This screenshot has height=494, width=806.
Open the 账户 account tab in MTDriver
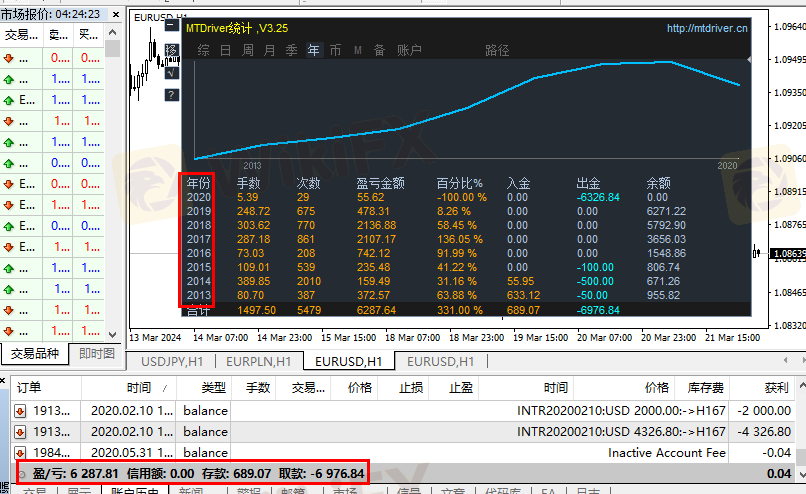coord(409,50)
